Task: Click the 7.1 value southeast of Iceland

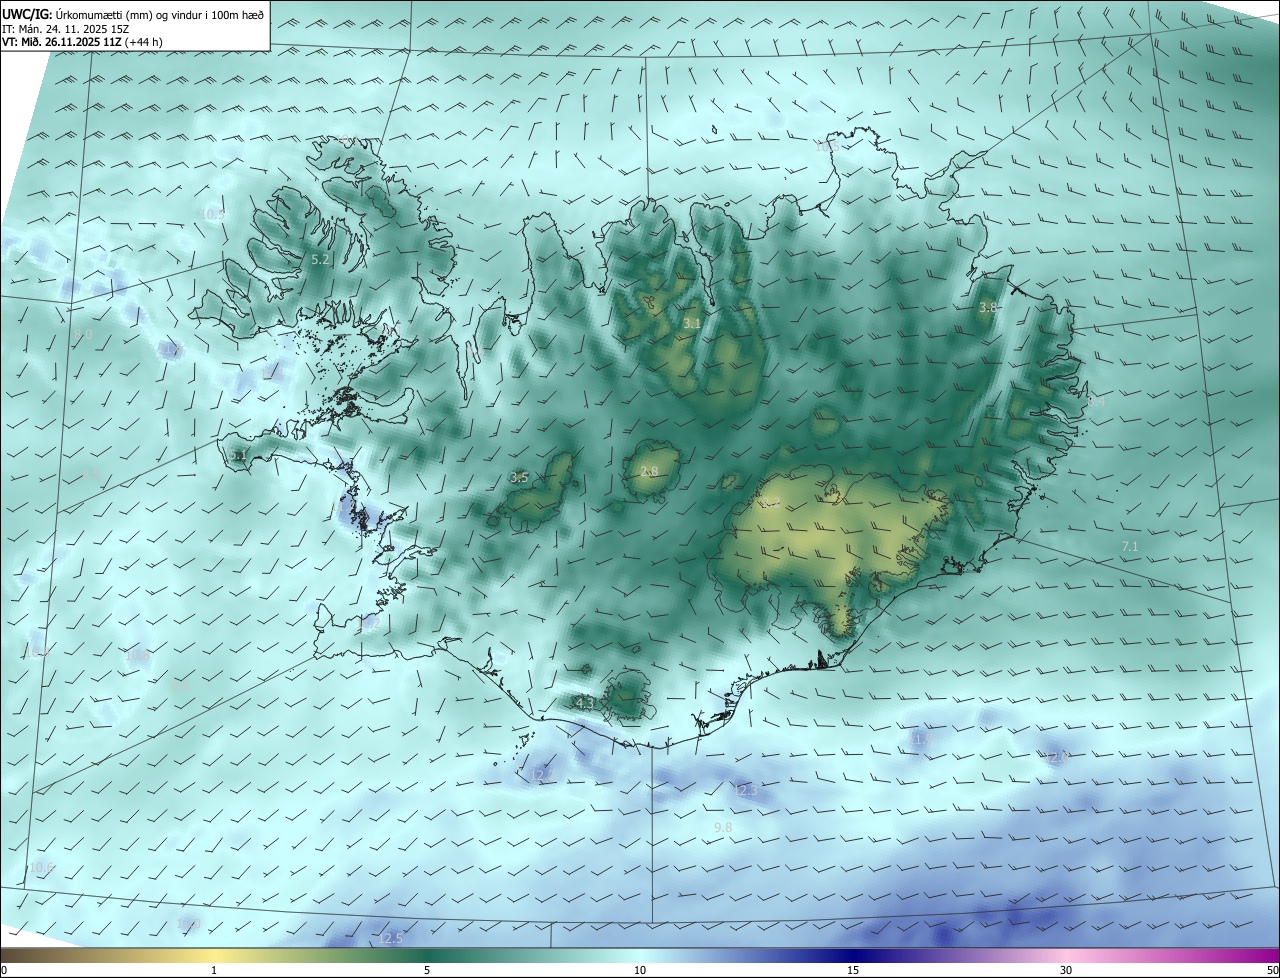Action: pyautogui.click(x=1130, y=547)
